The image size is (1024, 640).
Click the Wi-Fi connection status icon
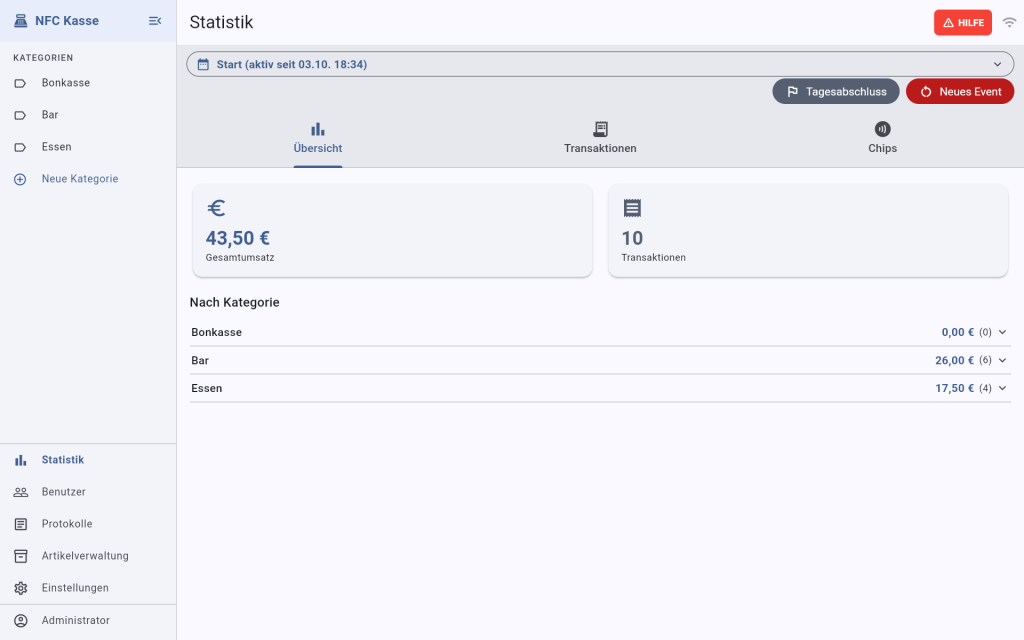(x=1009, y=22)
